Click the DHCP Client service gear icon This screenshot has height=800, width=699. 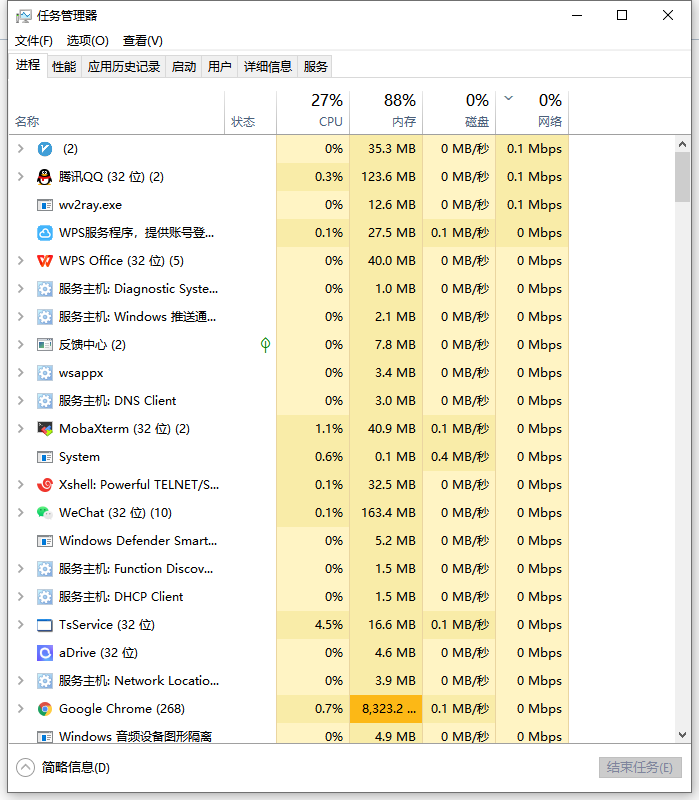coord(45,597)
